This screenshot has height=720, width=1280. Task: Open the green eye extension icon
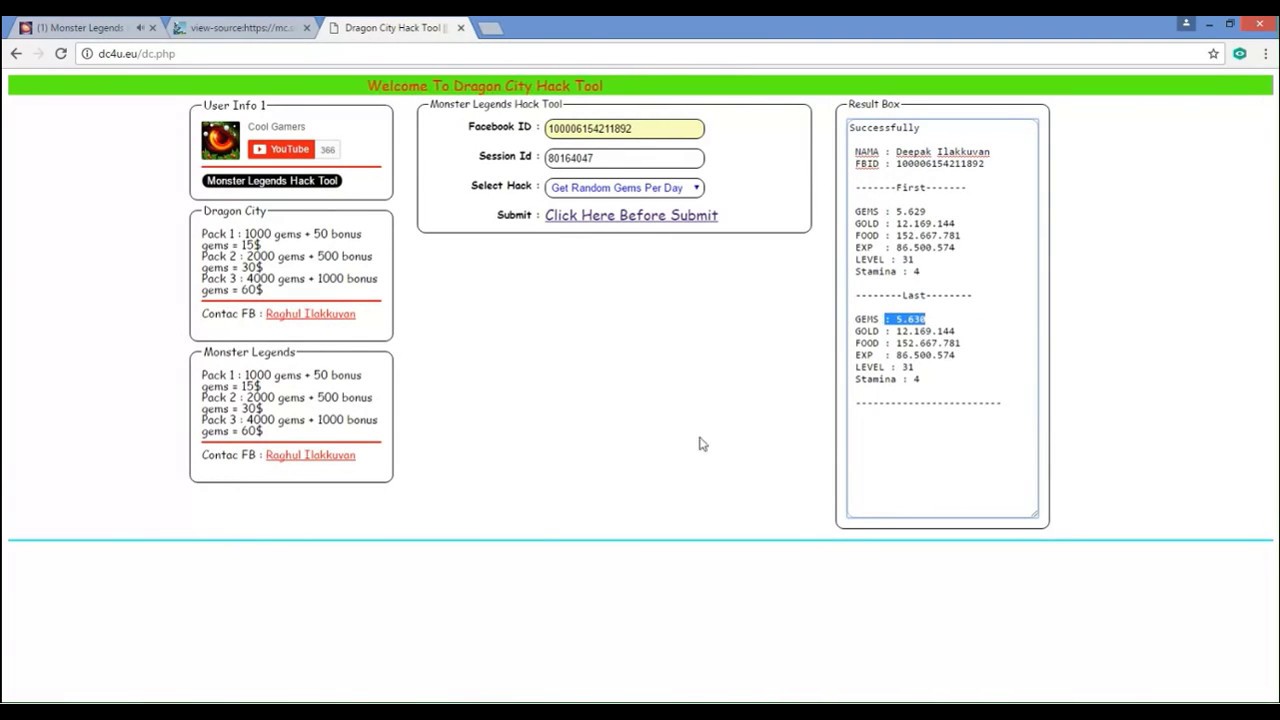coord(1239,54)
